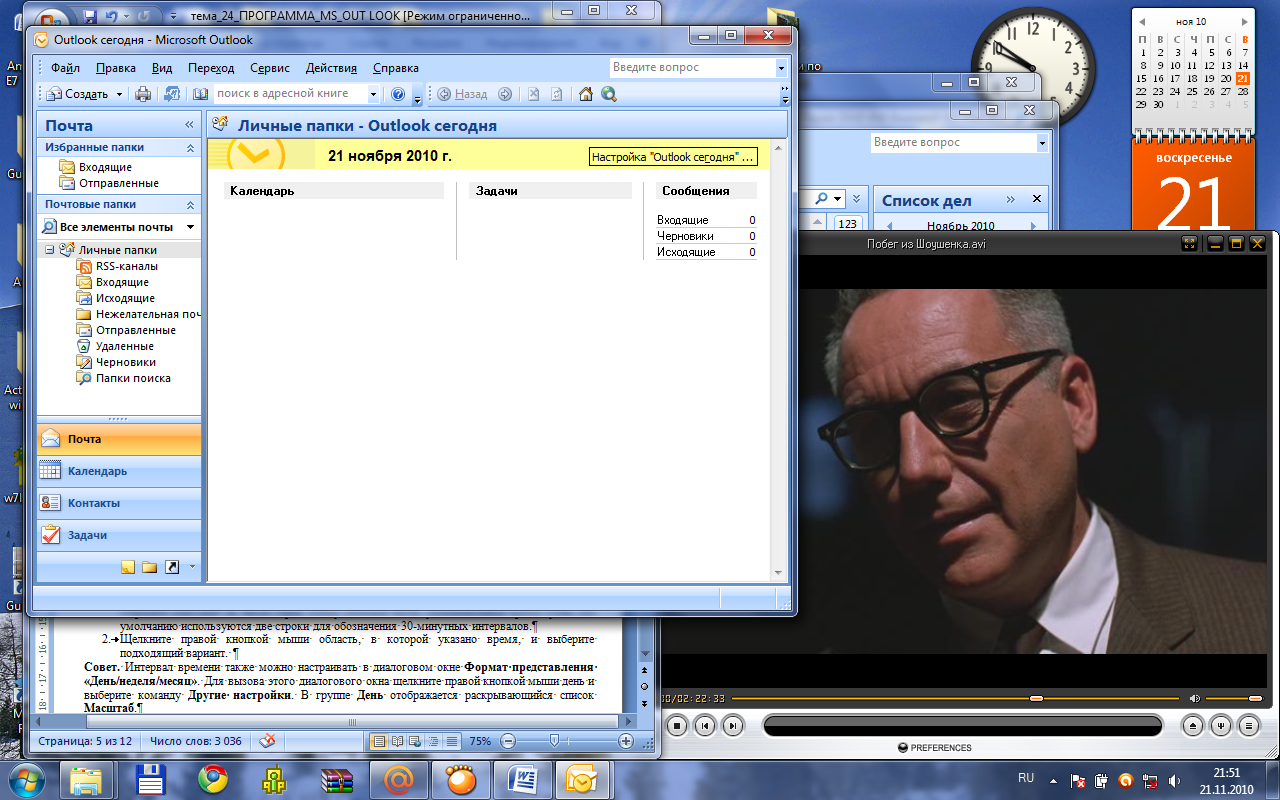The height and width of the screenshot is (800, 1280).
Task: Click the Folder List icon at navigation bottom
Action: tap(150, 567)
